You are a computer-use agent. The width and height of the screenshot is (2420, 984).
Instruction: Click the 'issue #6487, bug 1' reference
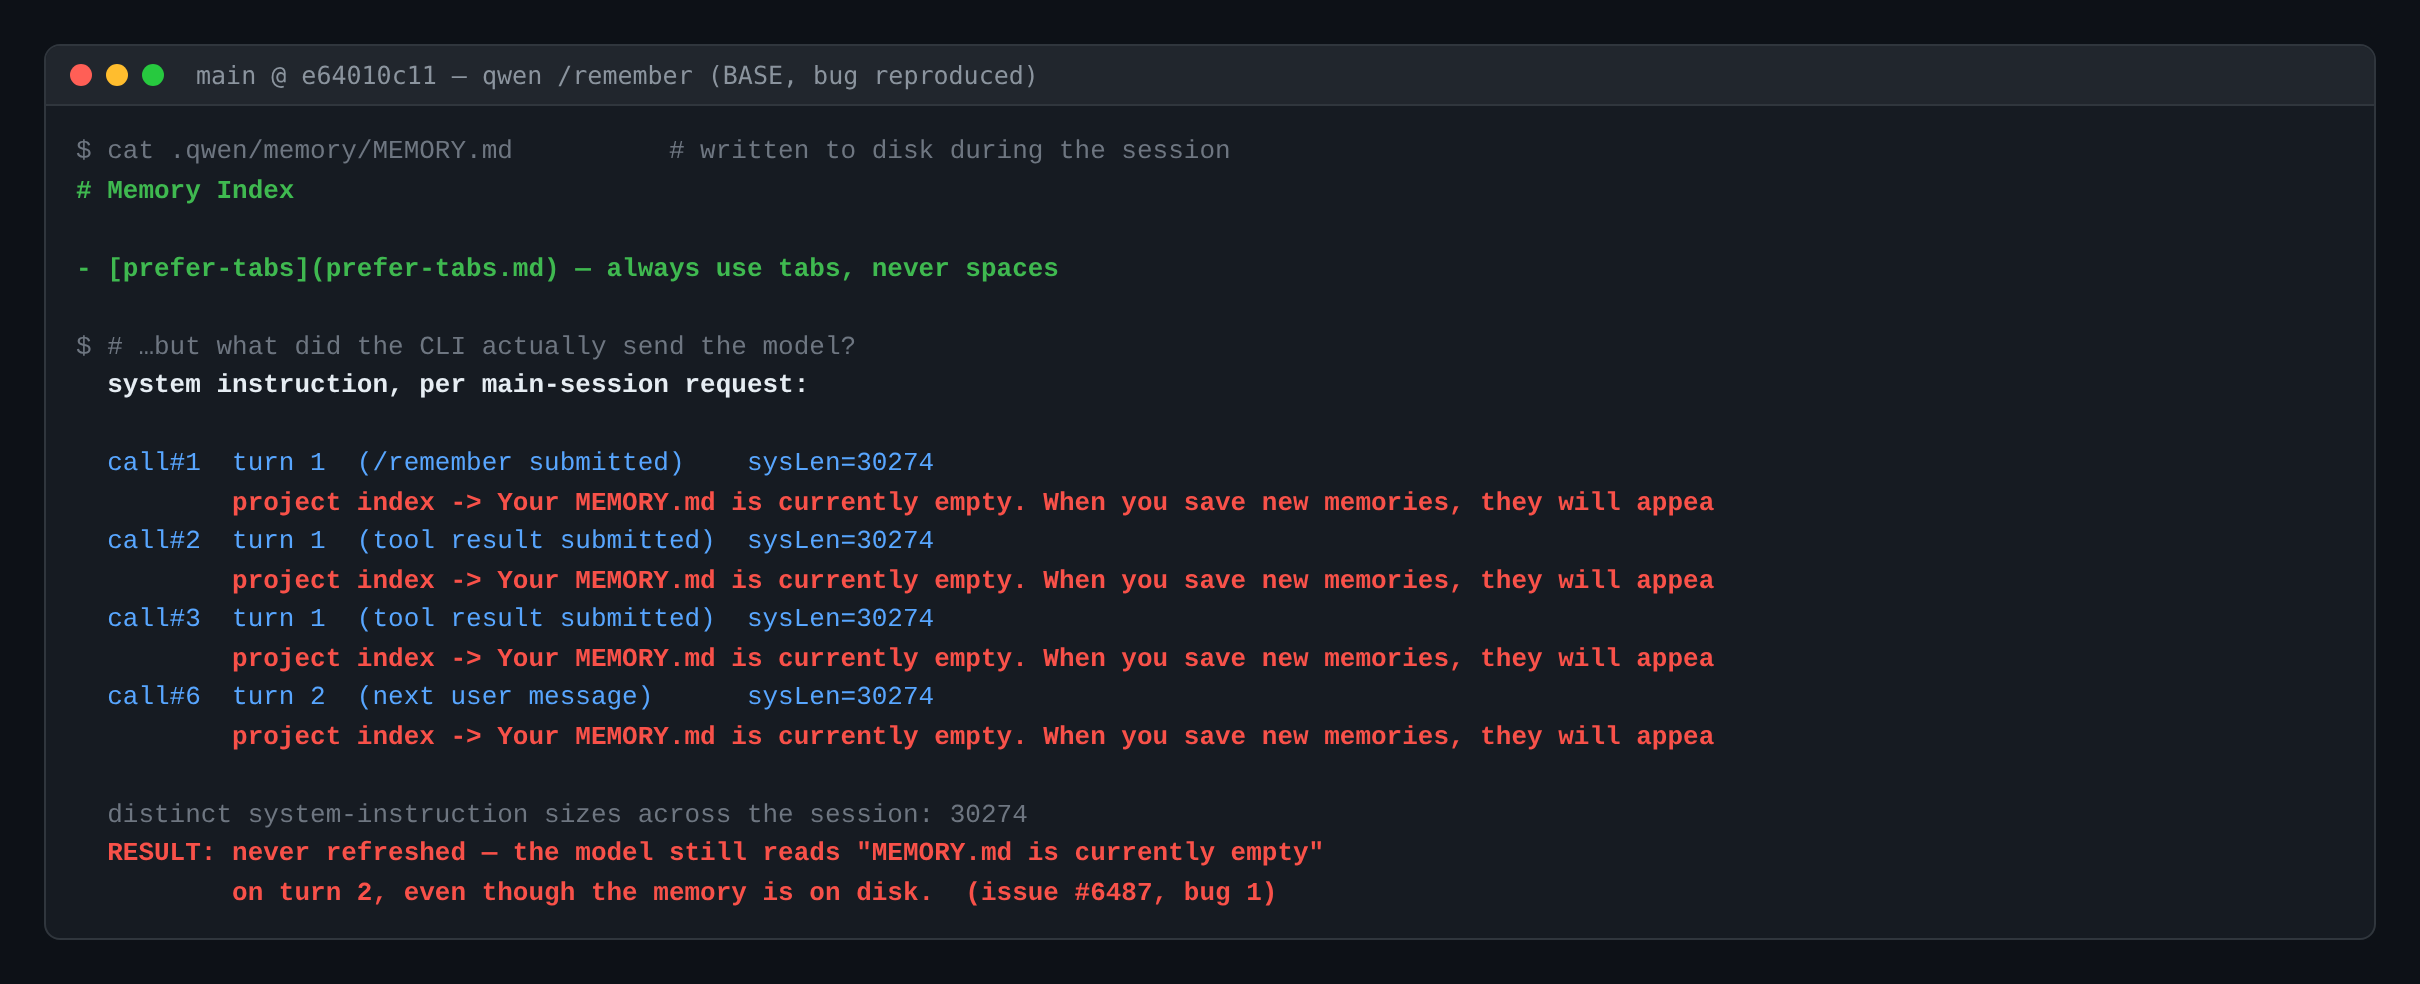[x=1121, y=892]
